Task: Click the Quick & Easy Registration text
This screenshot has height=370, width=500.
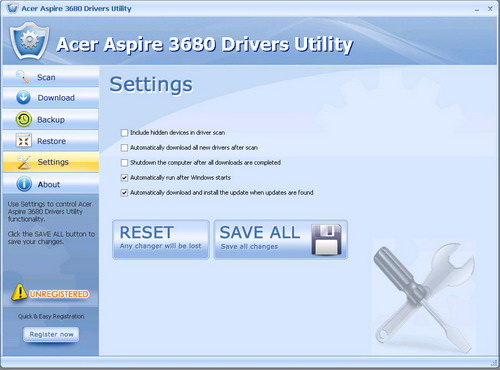Action: tap(51, 316)
